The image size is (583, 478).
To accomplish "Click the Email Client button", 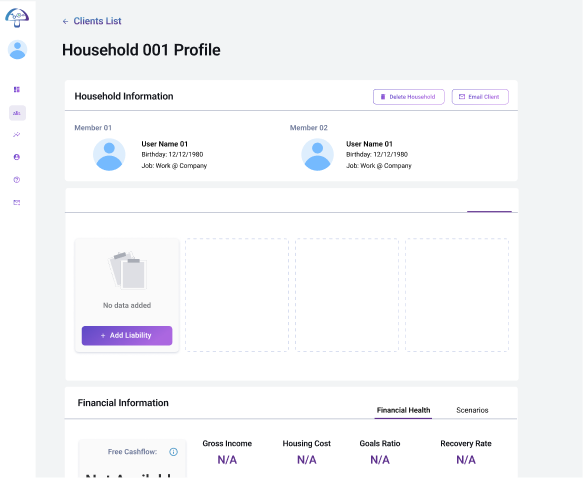I will [x=480, y=97].
